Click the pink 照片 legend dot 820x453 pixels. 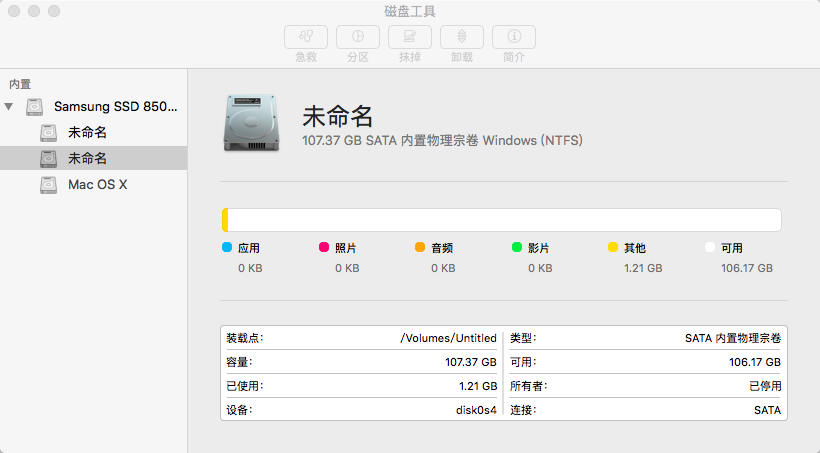[324, 247]
